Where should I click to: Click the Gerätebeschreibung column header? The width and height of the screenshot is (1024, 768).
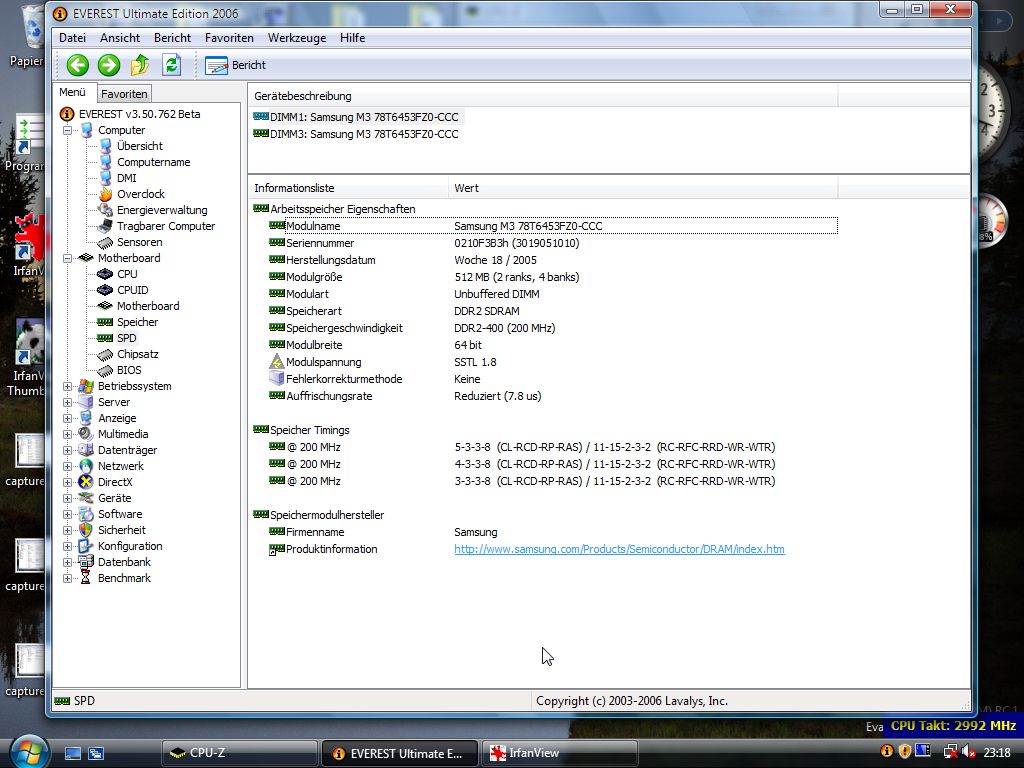tap(543, 96)
